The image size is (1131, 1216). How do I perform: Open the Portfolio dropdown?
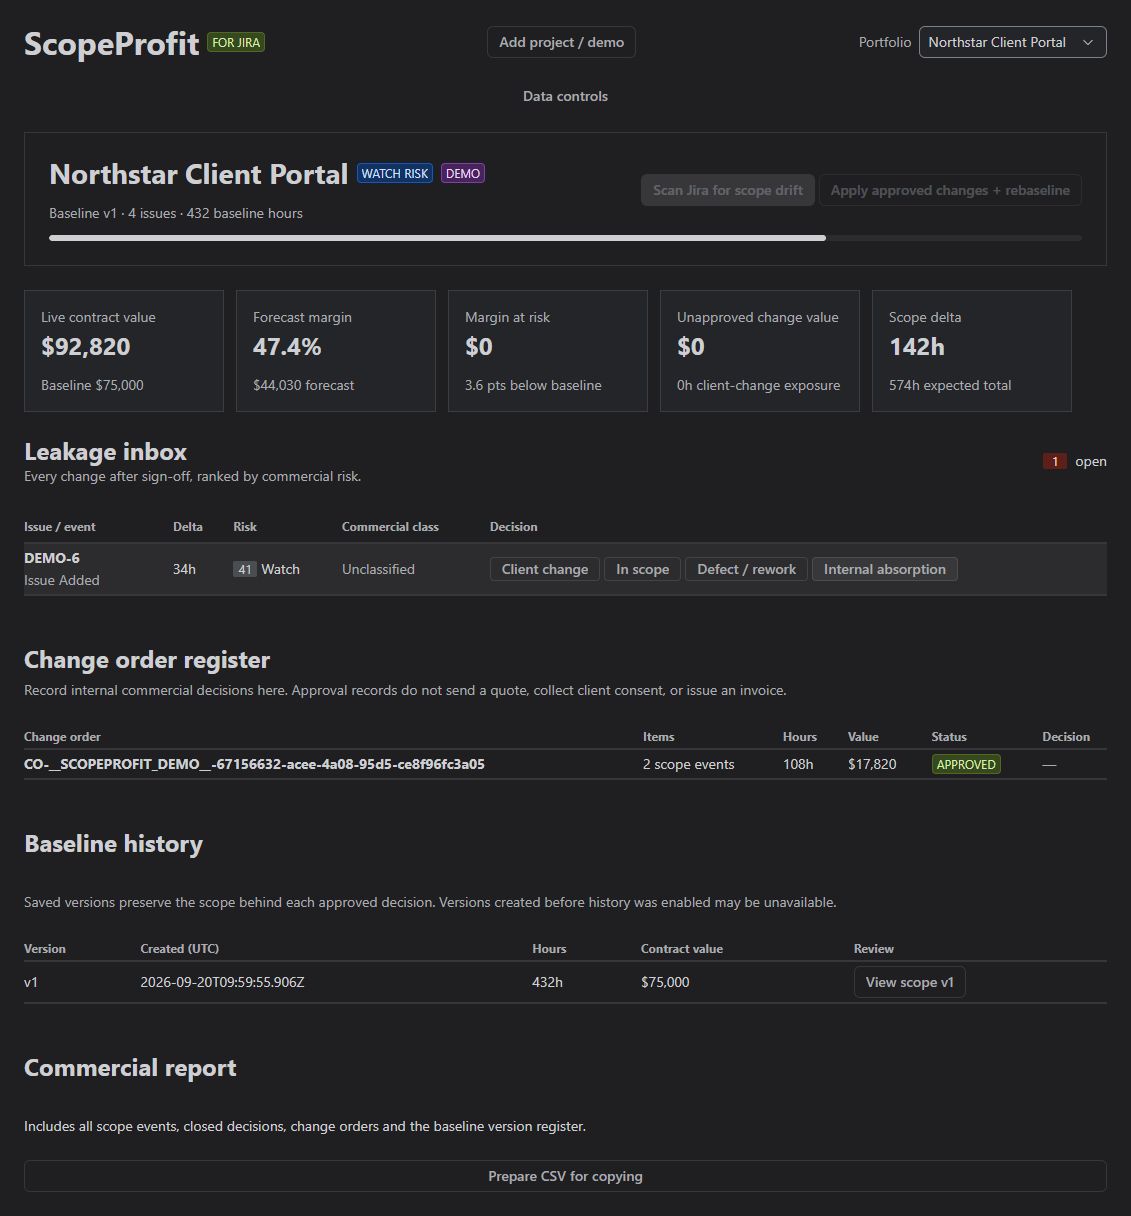[x=1012, y=42]
